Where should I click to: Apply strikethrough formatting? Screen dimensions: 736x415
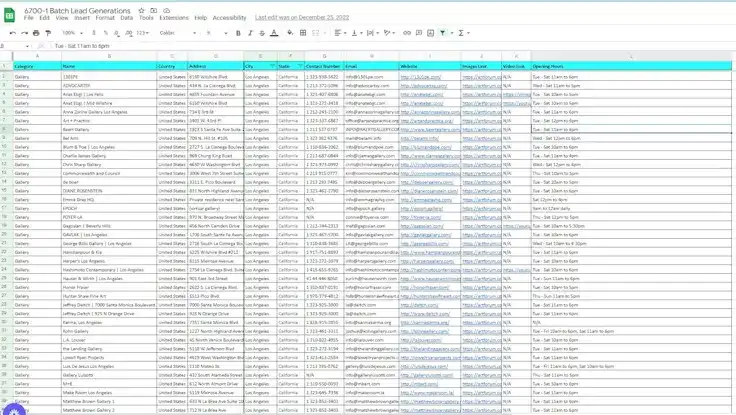[262, 33]
